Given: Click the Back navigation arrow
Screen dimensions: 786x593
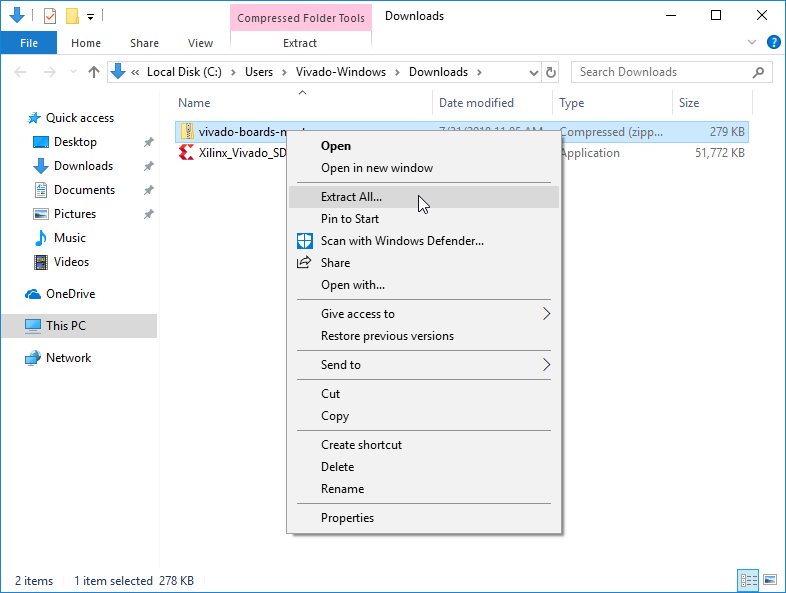Looking at the screenshot, I should (x=20, y=72).
